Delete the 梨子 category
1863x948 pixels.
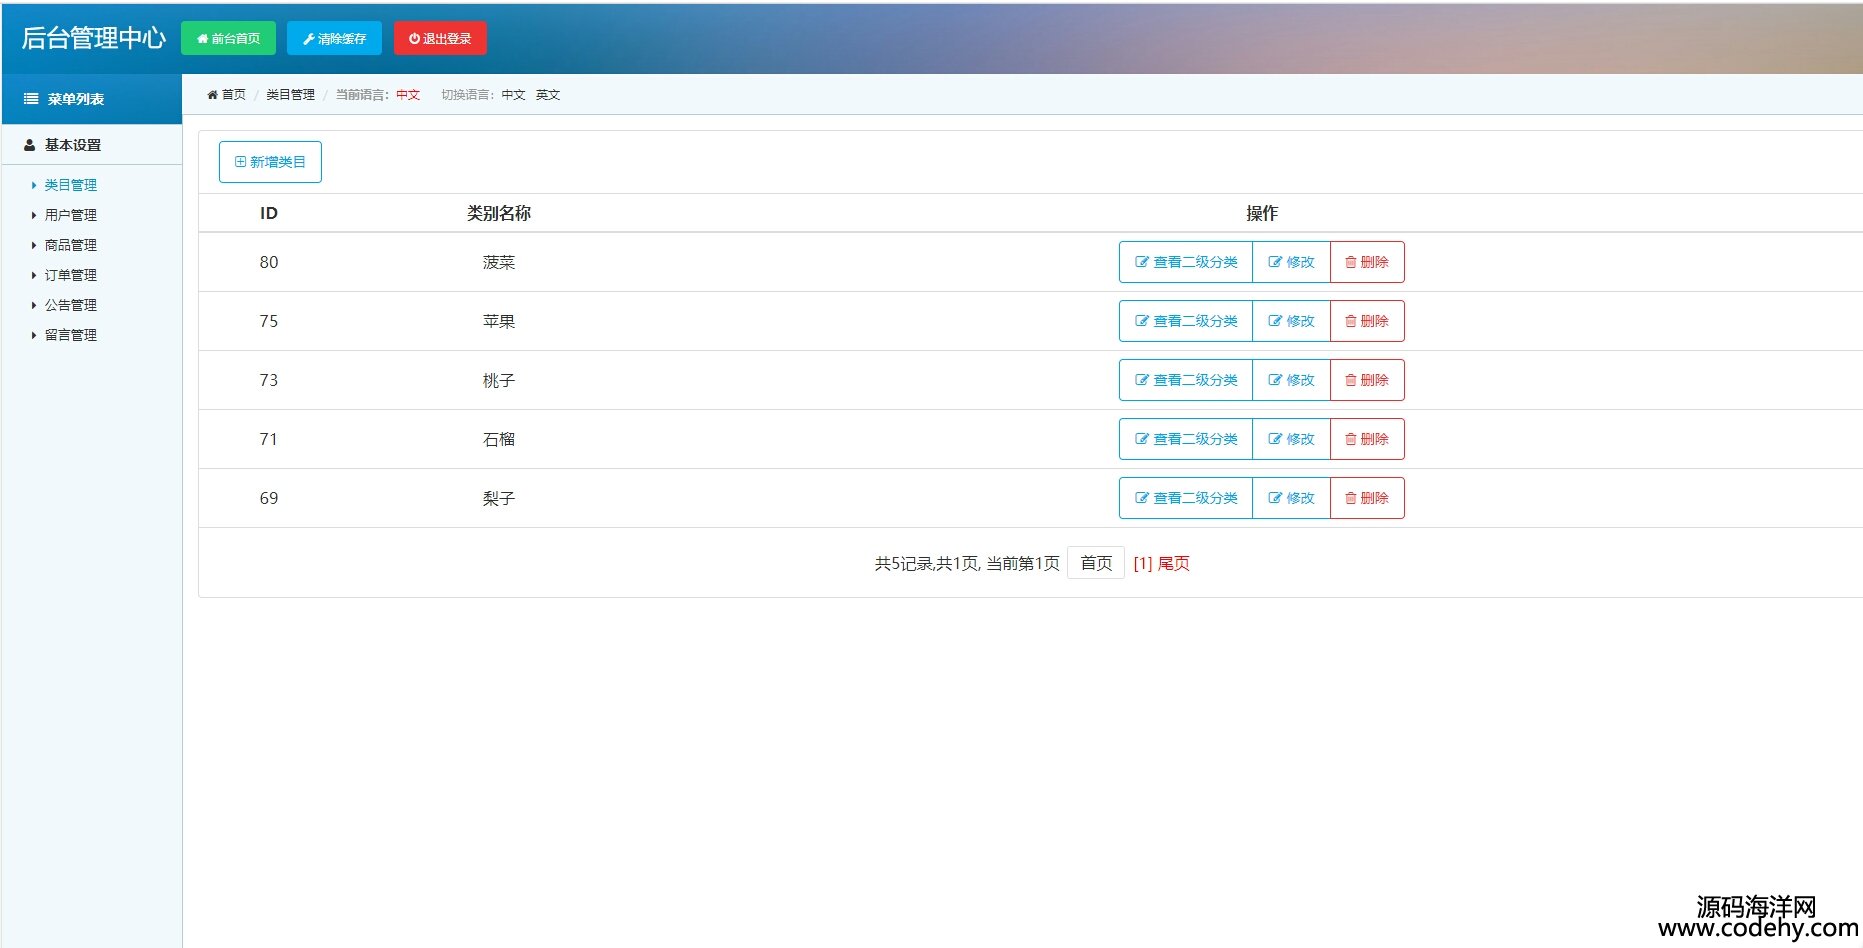(x=1367, y=498)
